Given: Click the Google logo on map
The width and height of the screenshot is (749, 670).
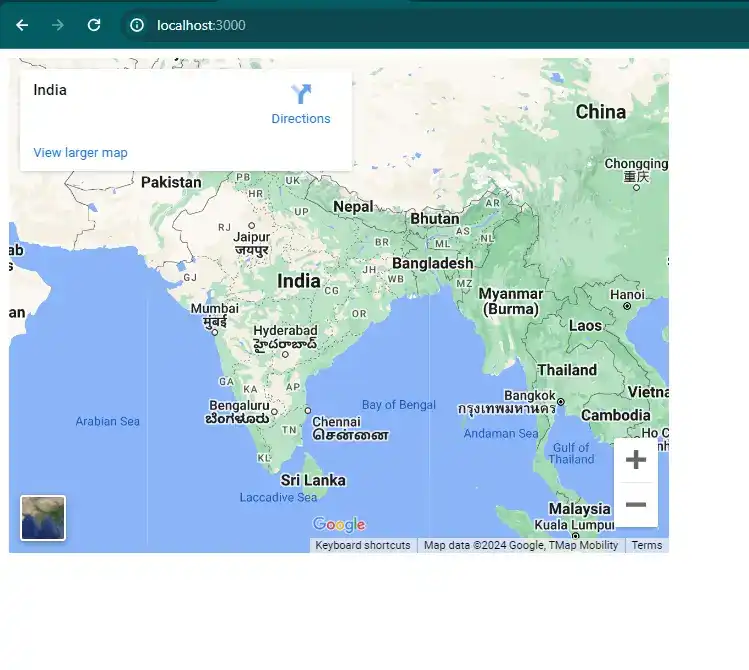Looking at the screenshot, I should (339, 525).
